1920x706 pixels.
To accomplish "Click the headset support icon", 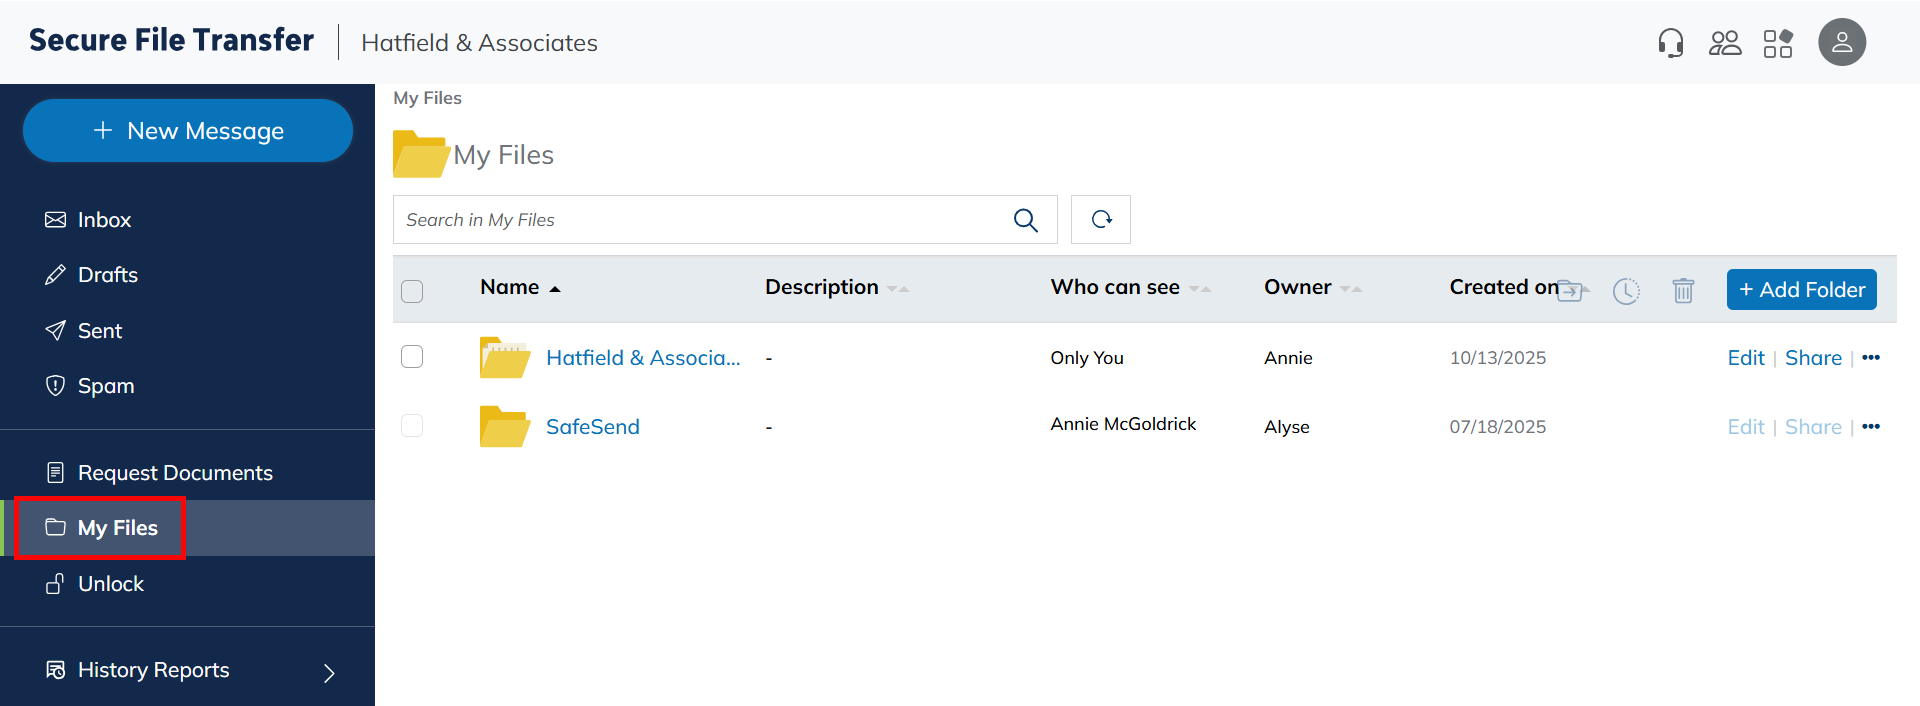I will pos(1670,43).
